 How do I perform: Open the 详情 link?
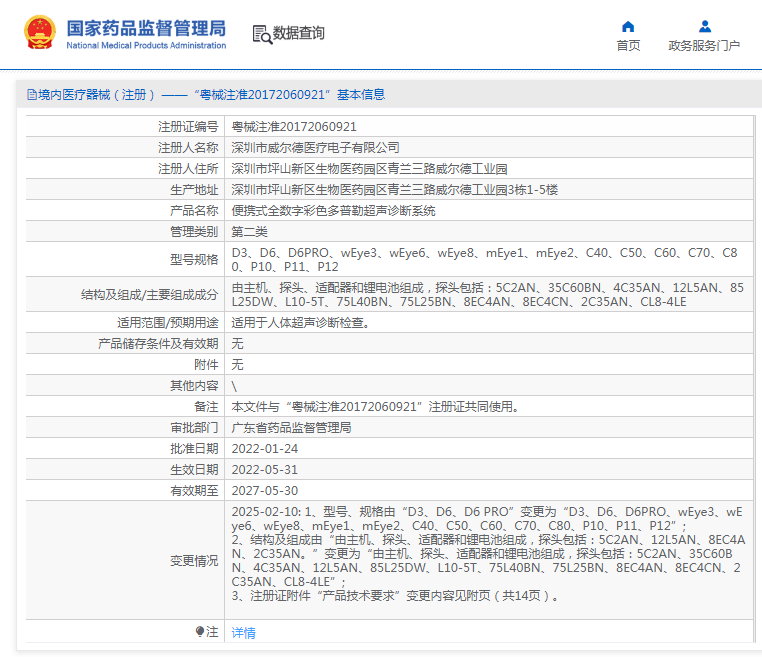coord(243,632)
